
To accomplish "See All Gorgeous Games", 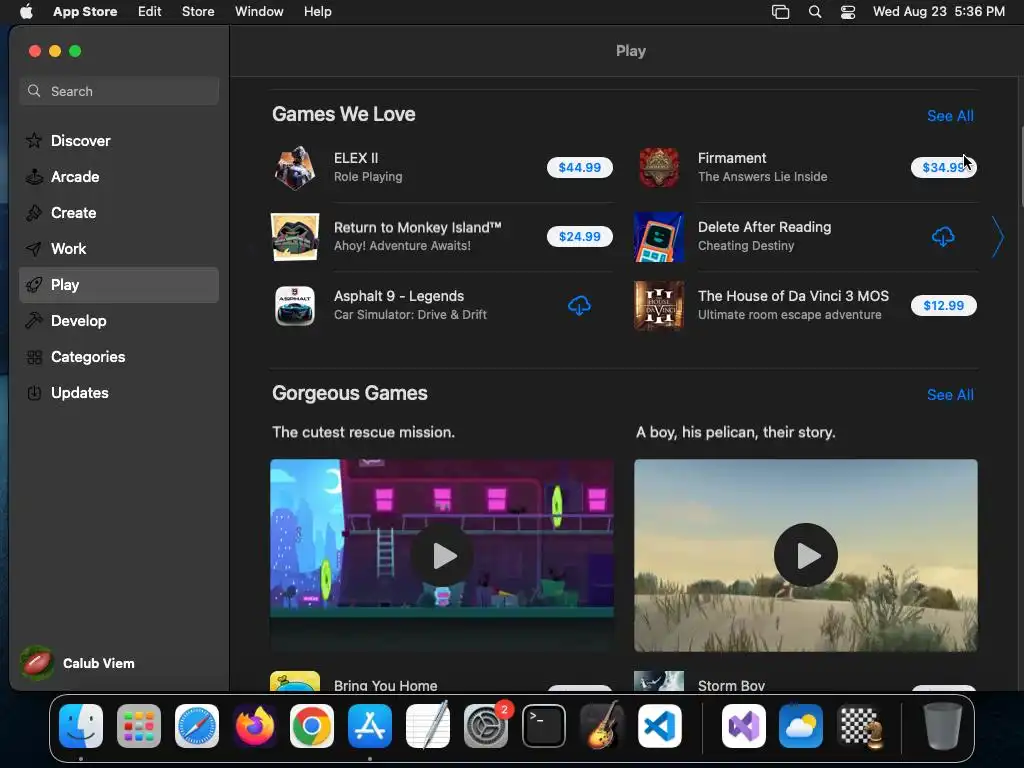I will [950, 394].
